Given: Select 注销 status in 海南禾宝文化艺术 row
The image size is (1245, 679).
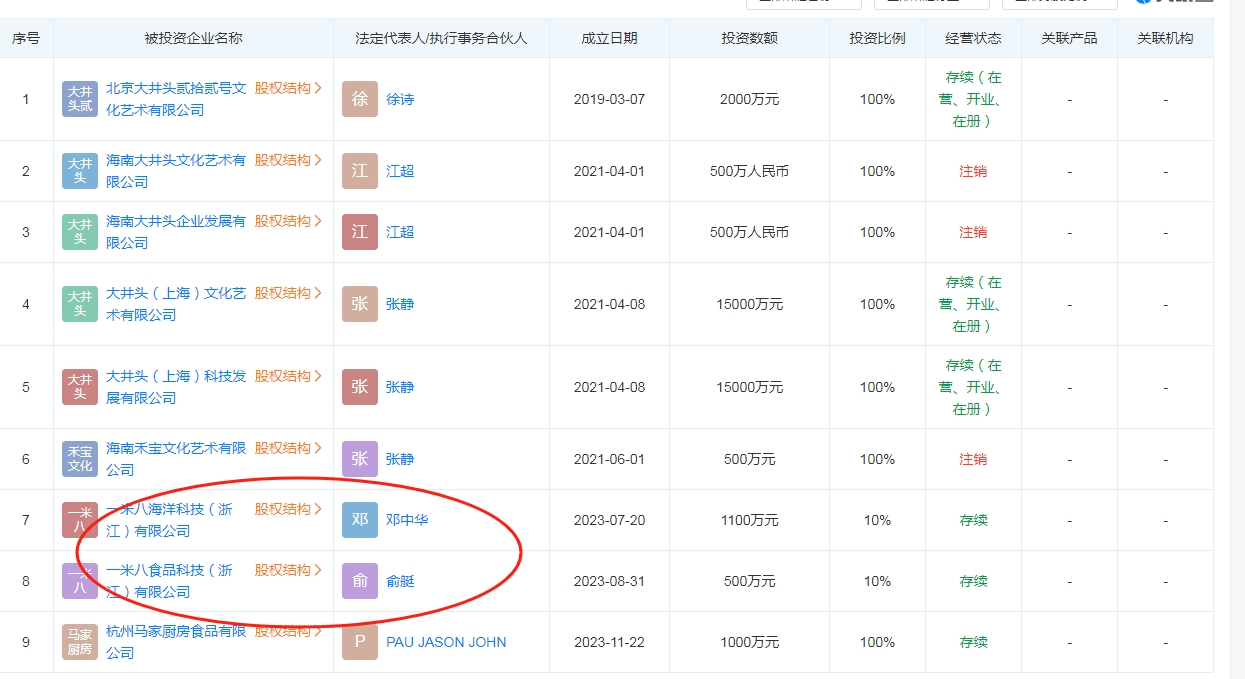Looking at the screenshot, I should pos(973,459).
